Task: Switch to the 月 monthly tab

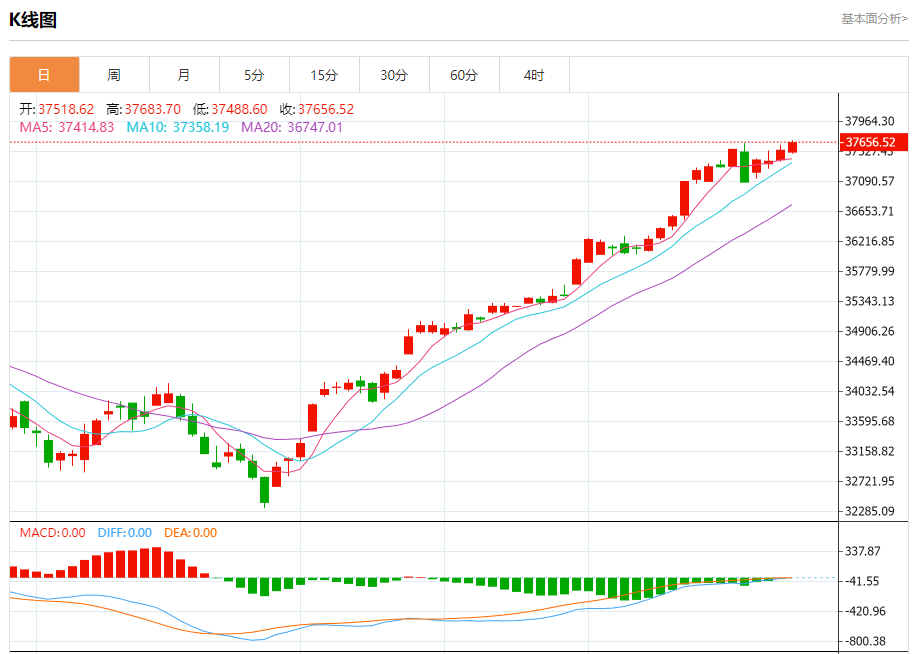Action: point(184,75)
